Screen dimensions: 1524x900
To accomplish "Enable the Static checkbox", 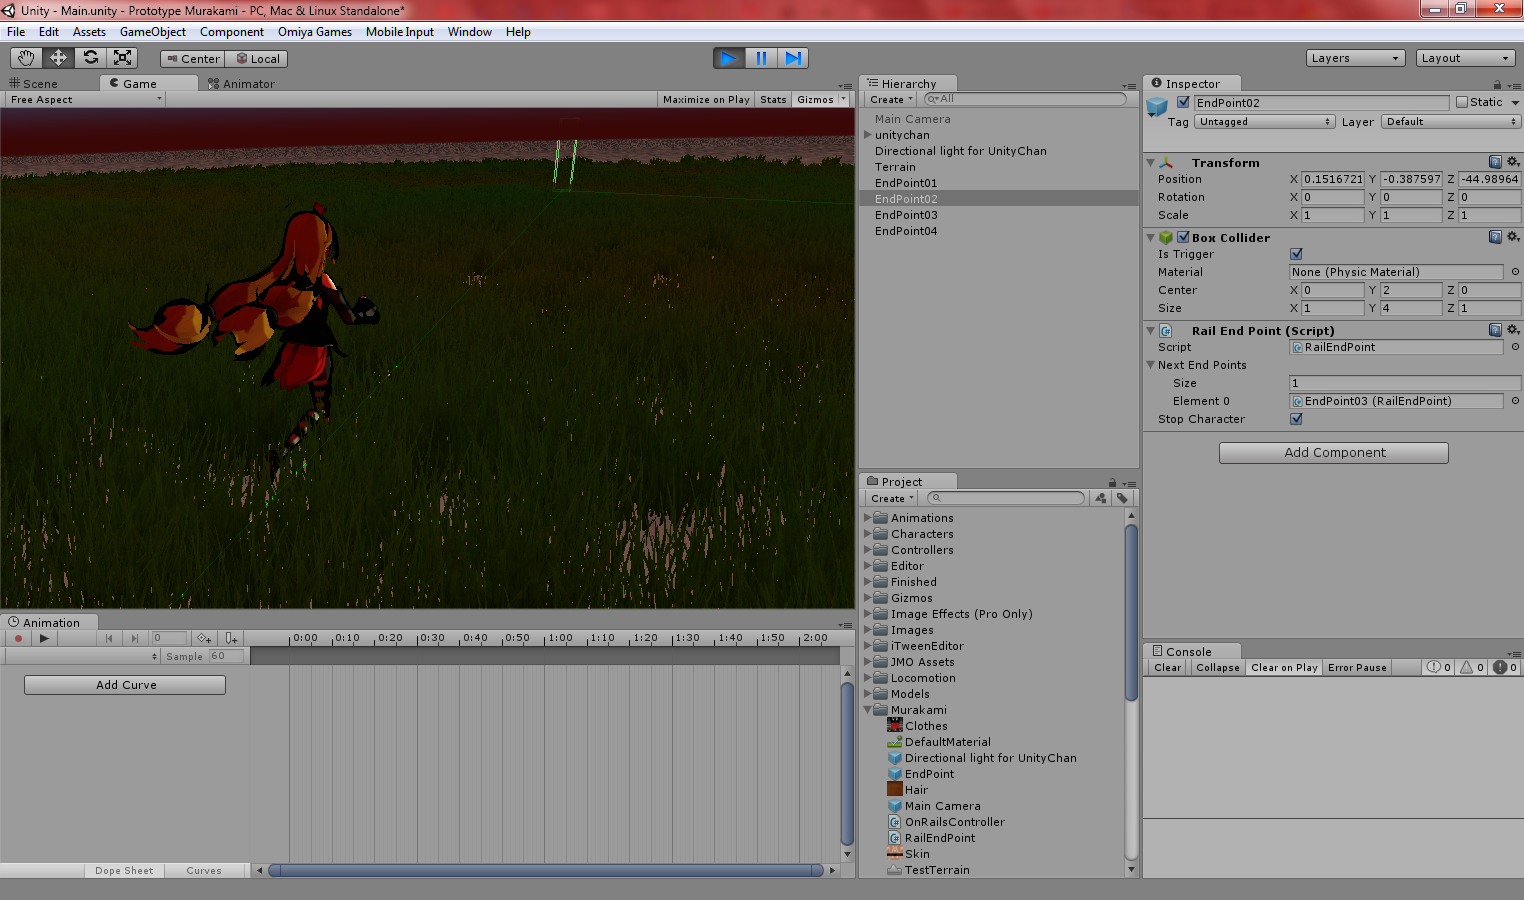I will (x=1462, y=102).
